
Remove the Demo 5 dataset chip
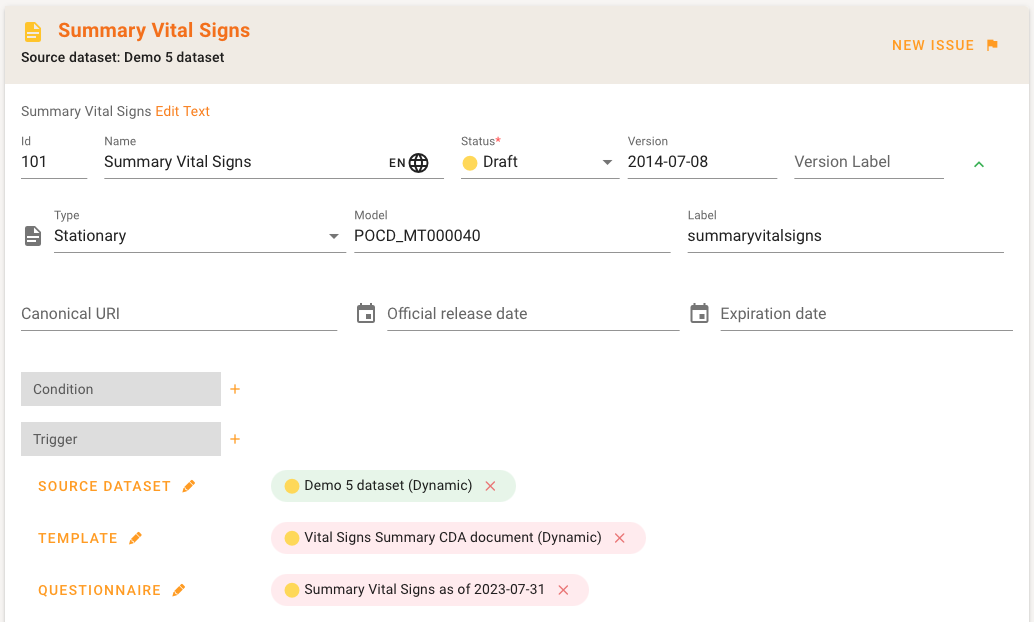(x=490, y=486)
